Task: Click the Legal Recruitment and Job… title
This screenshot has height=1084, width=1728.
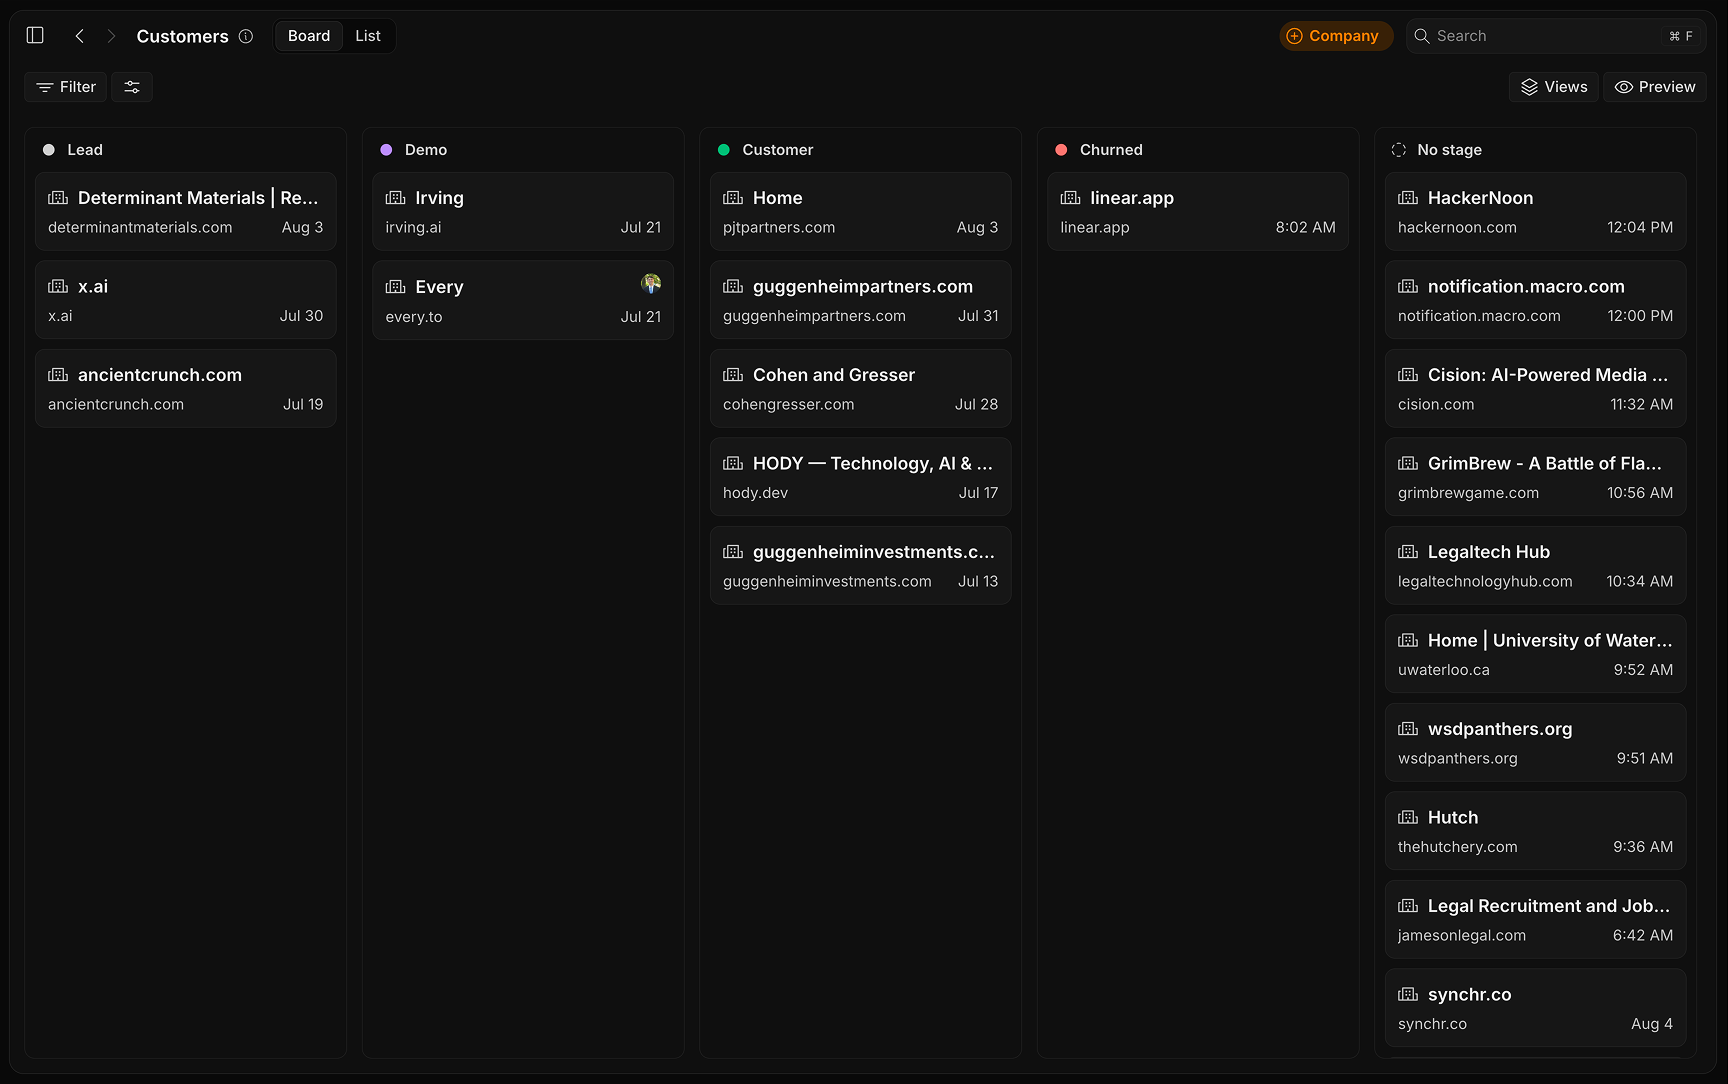Action: tap(1549, 906)
